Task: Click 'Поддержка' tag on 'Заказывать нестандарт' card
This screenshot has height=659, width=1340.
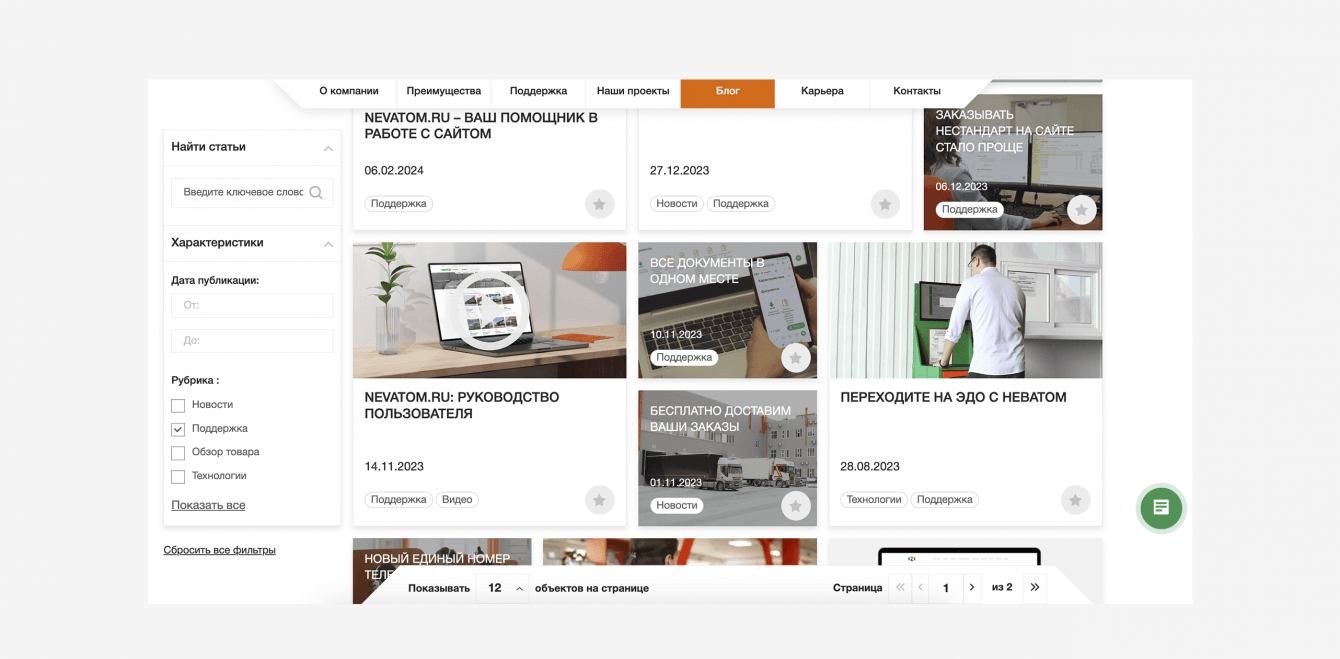Action: pos(970,210)
